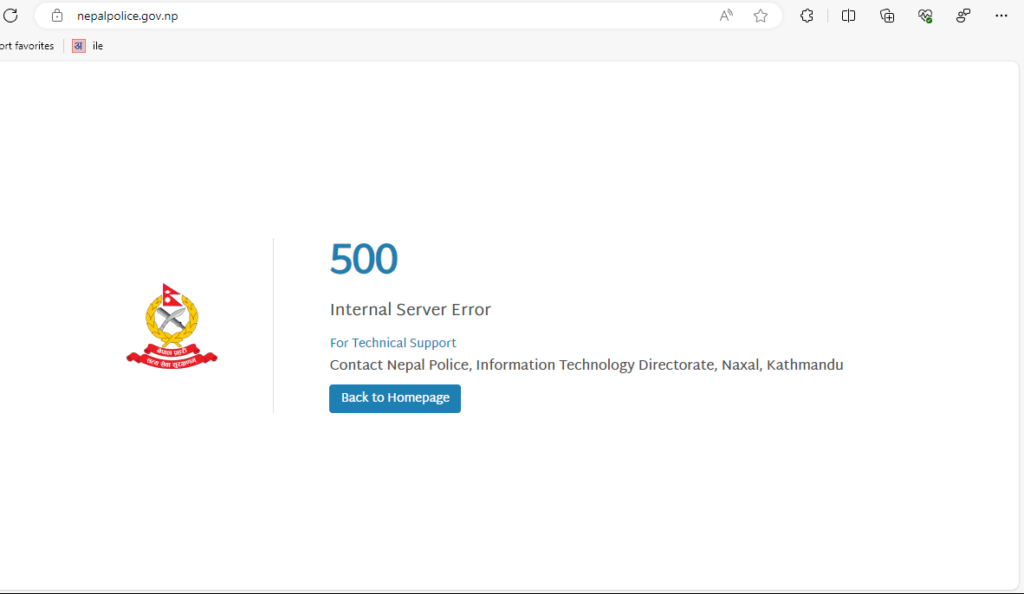Open Settings and more ellipsis menu

click(x=1001, y=15)
